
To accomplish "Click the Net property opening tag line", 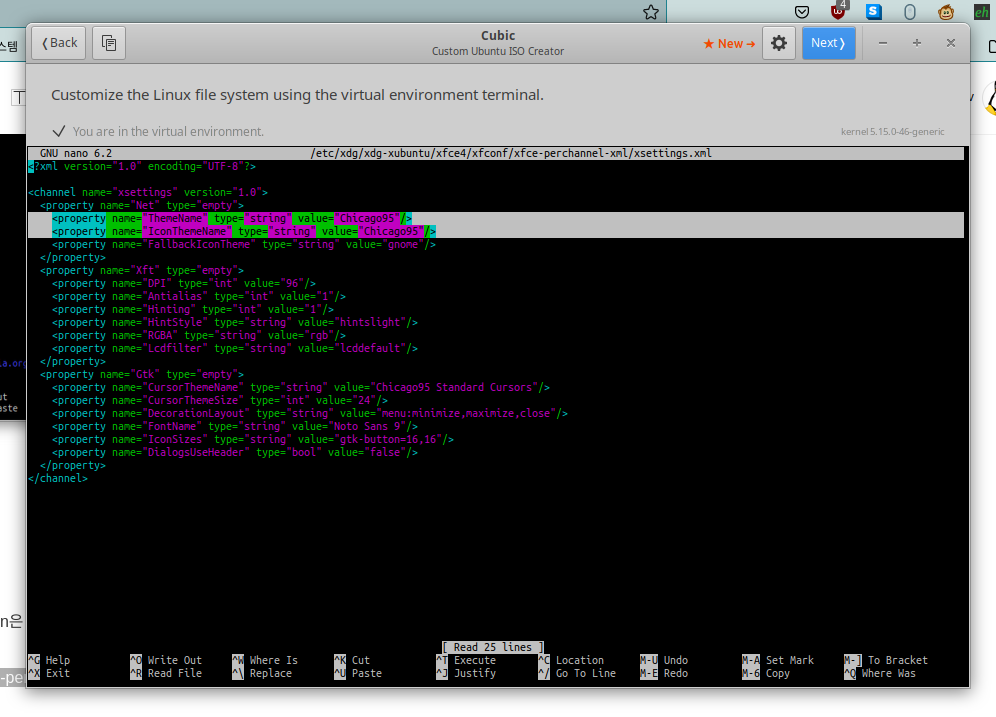I will [x=142, y=206].
